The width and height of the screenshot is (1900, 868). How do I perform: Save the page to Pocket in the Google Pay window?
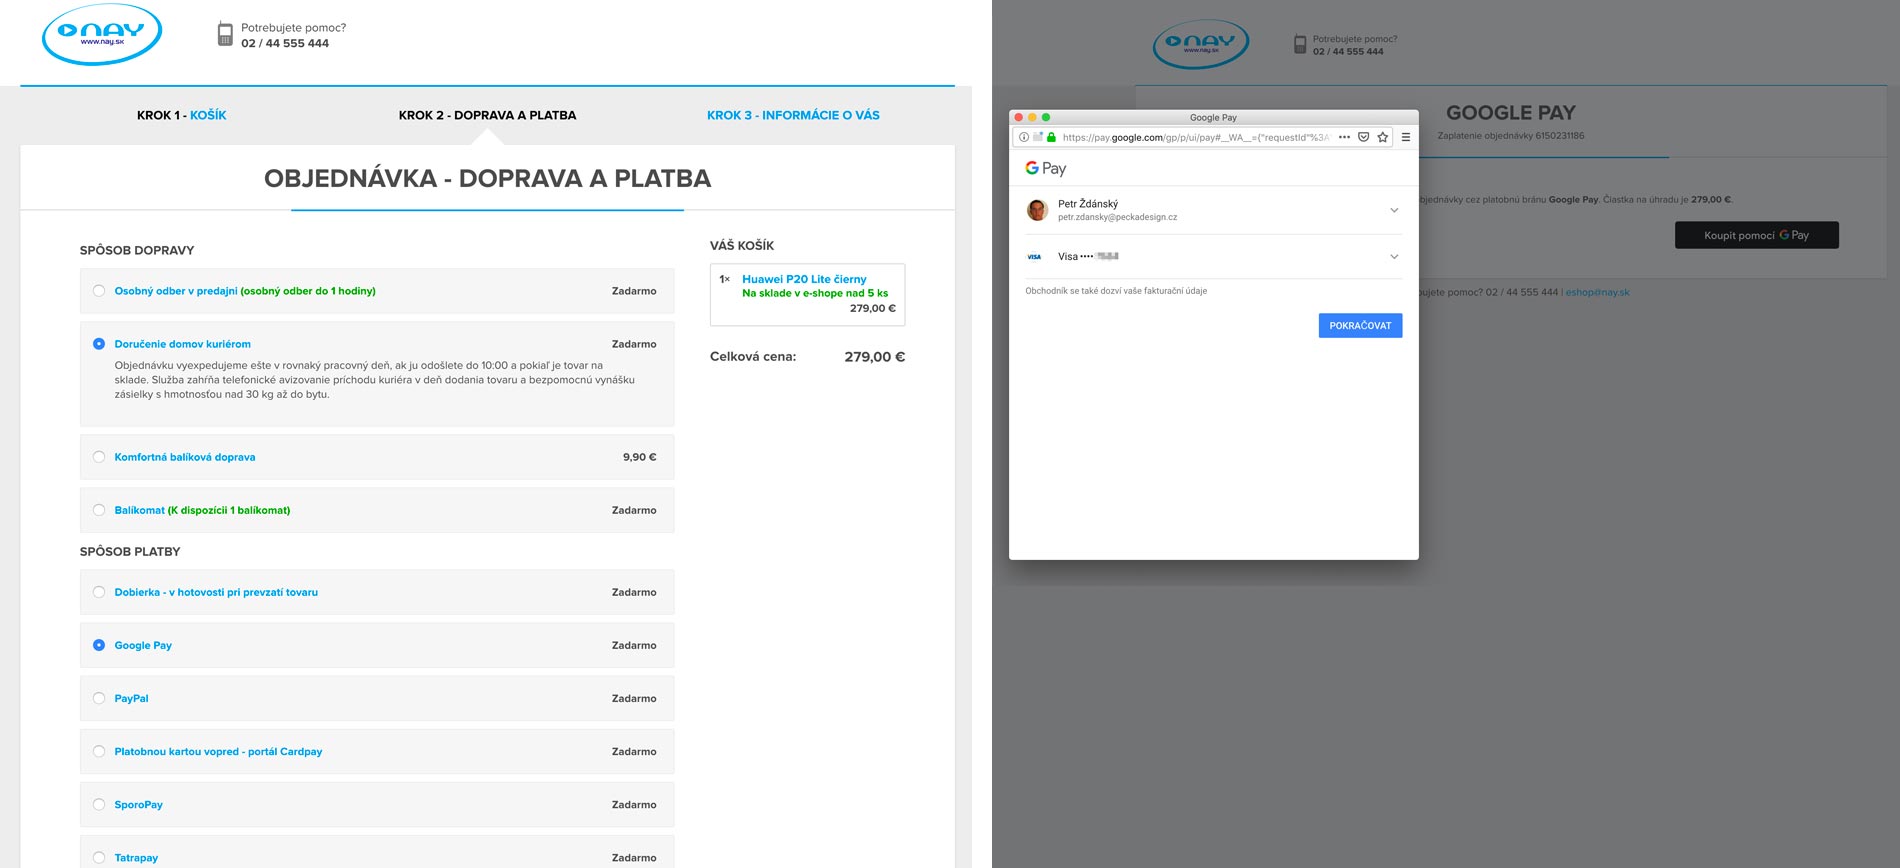click(1363, 137)
